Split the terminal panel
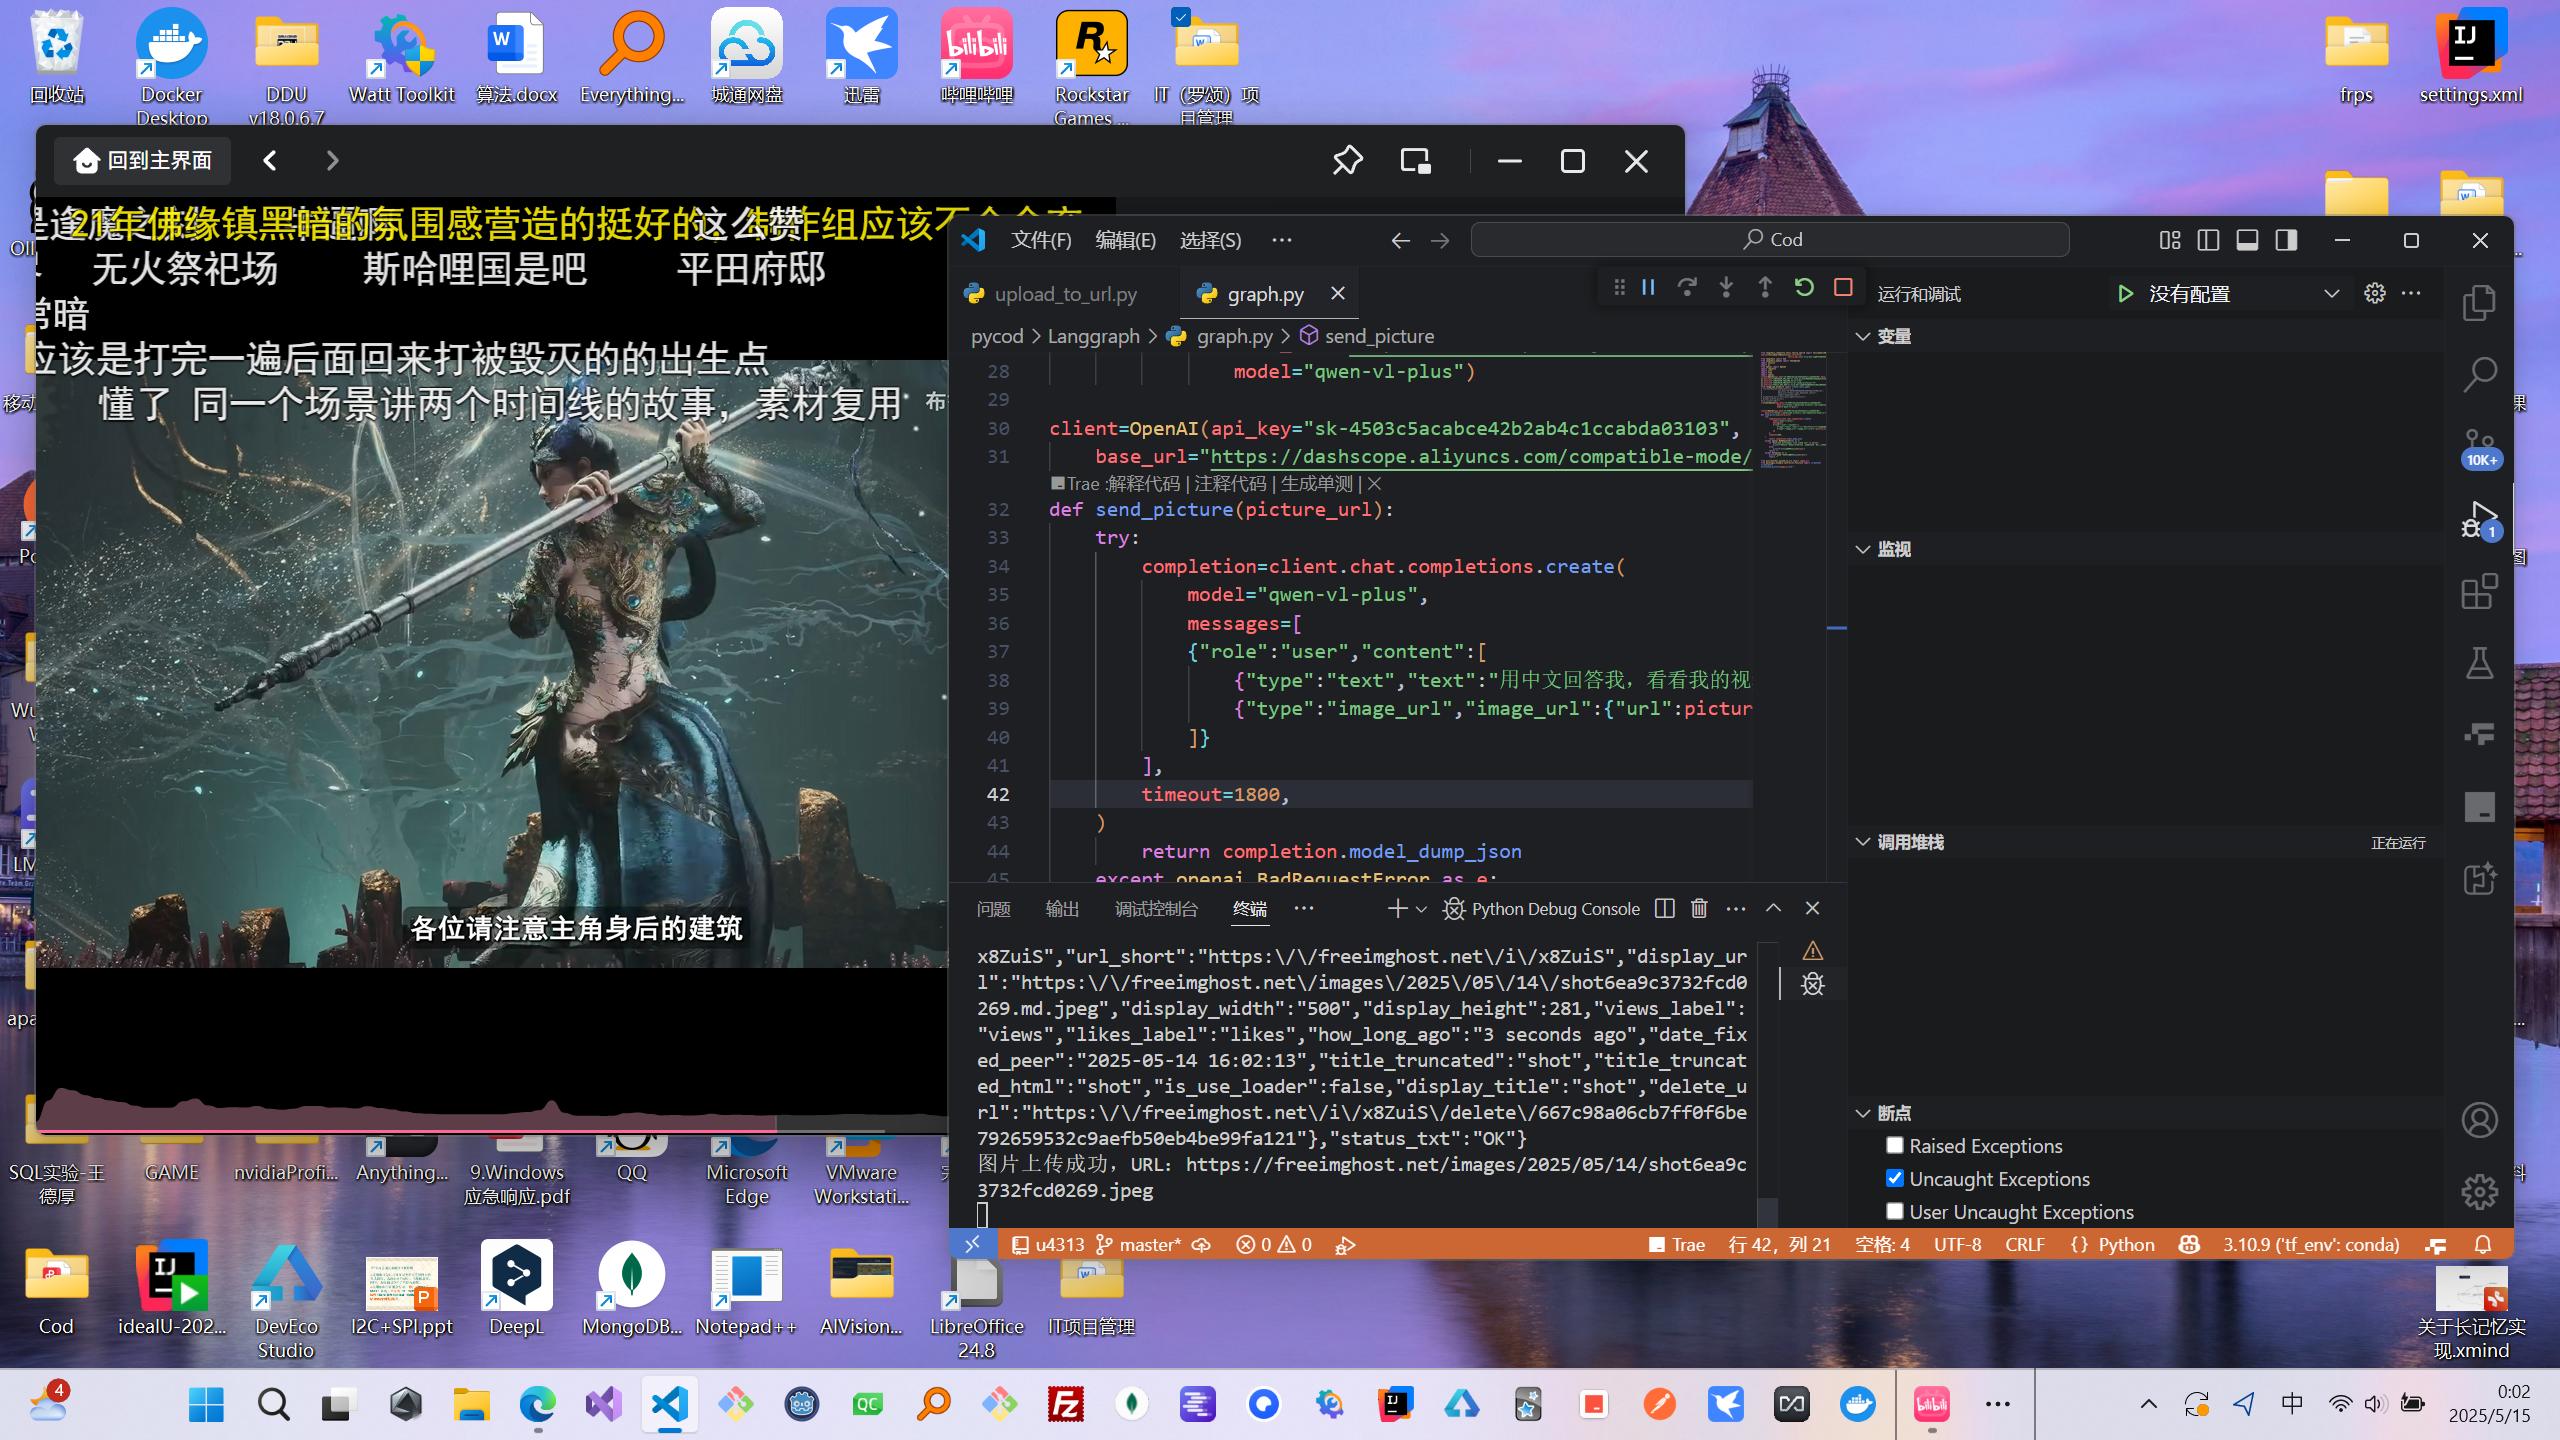Viewport: 2560px width, 1440px height. pyautogui.click(x=1665, y=908)
